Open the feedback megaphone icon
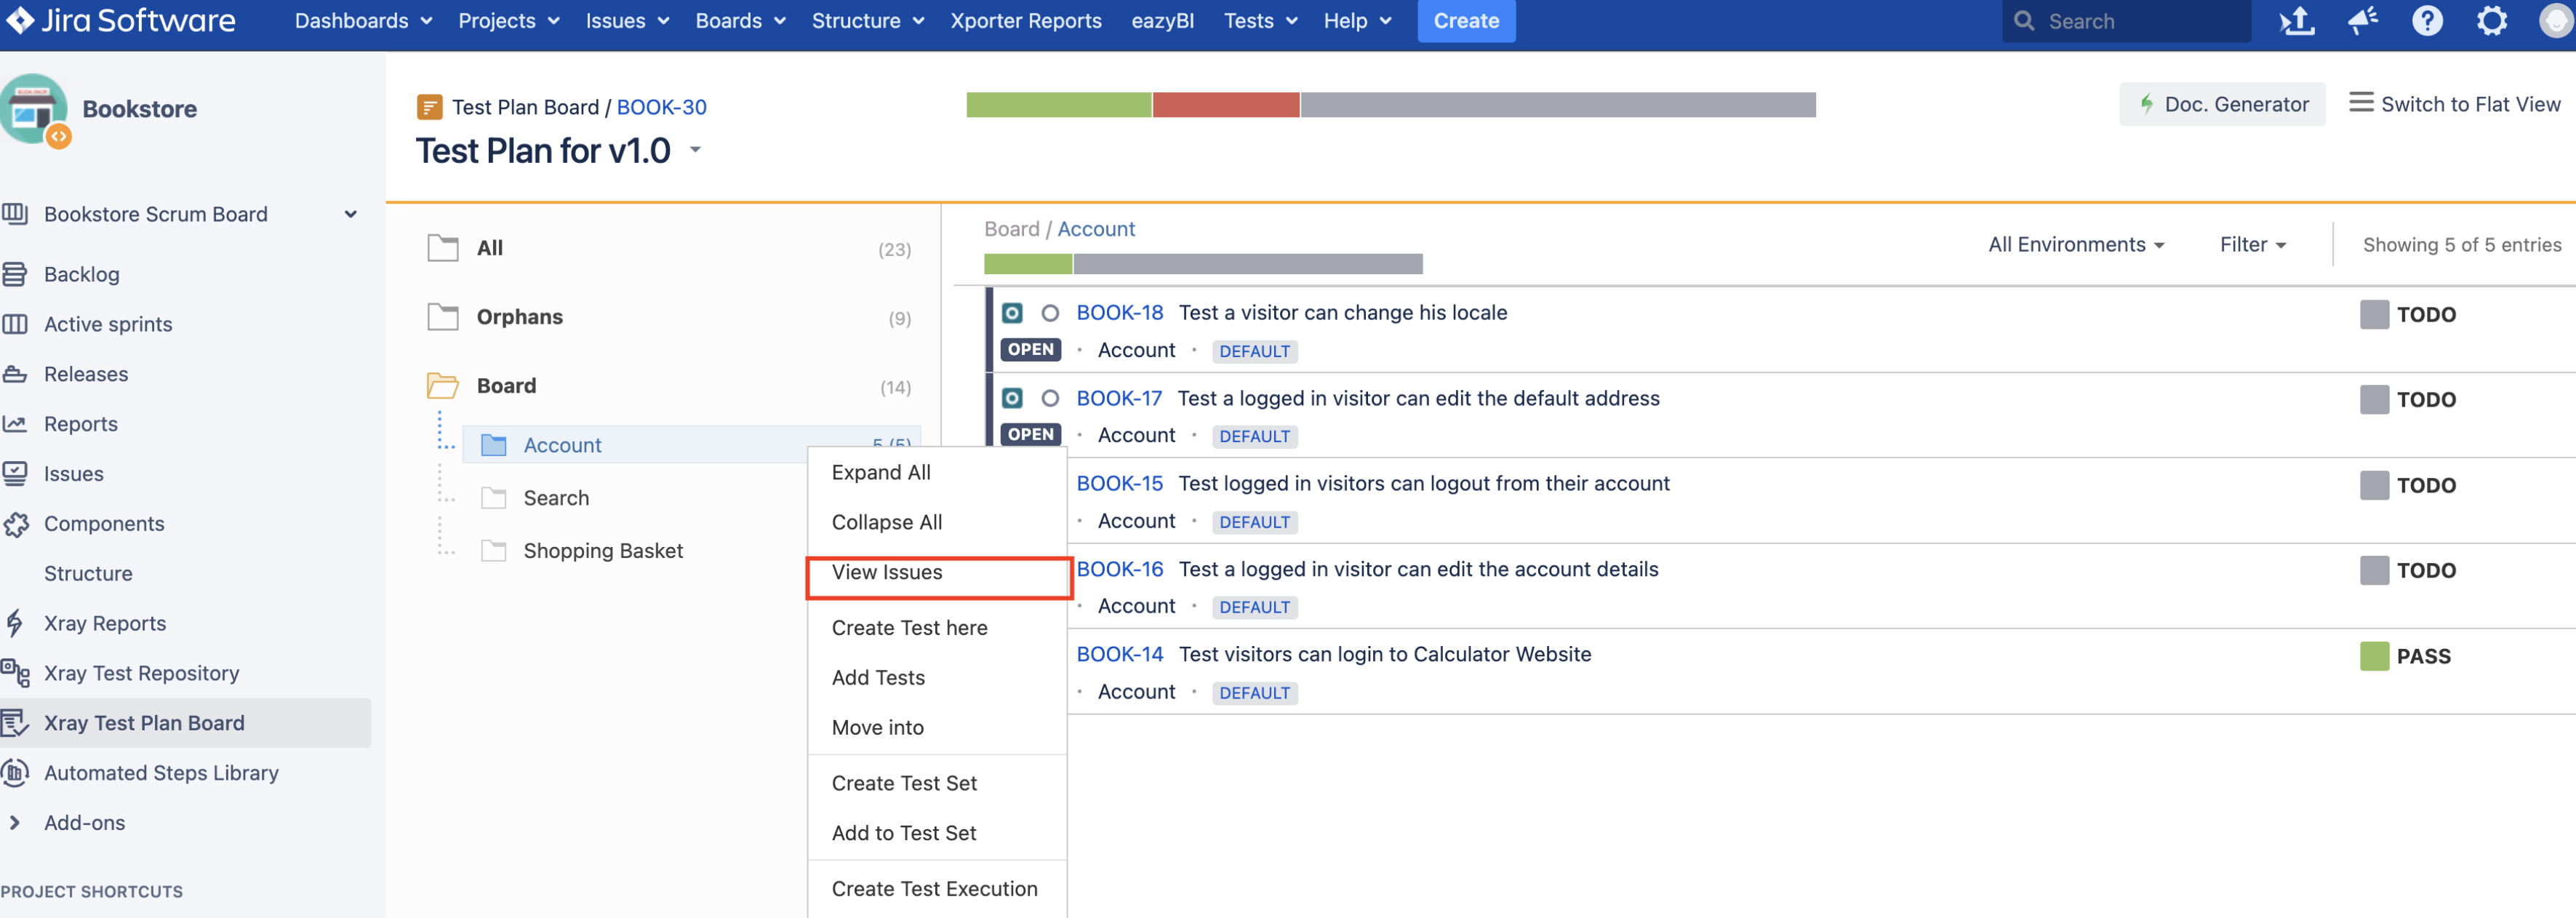Image resolution: width=2576 pixels, height=918 pixels. coord(2363,21)
